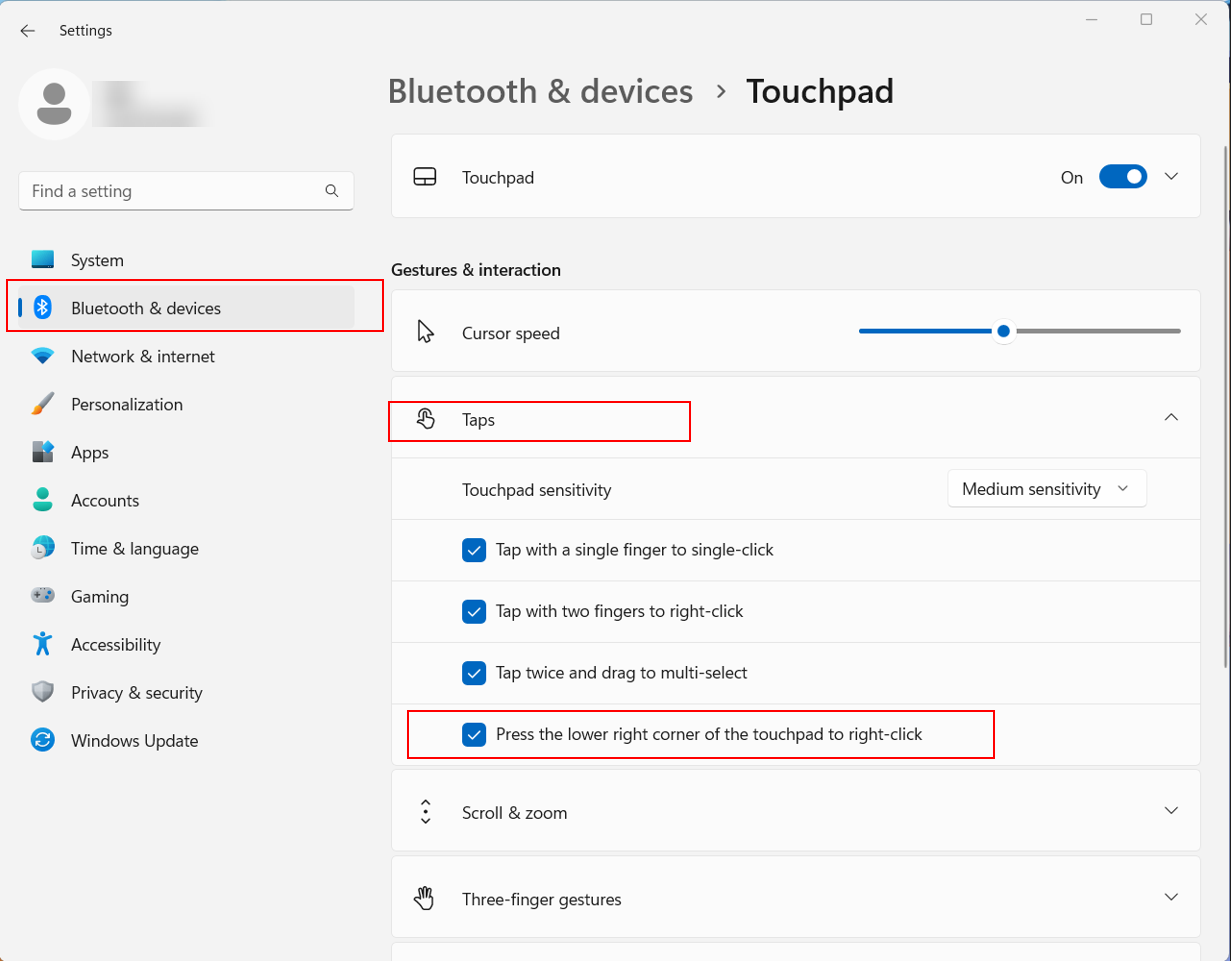Uncheck Tap twice and drag to multi-select
This screenshot has width=1231, height=961.
tap(474, 673)
